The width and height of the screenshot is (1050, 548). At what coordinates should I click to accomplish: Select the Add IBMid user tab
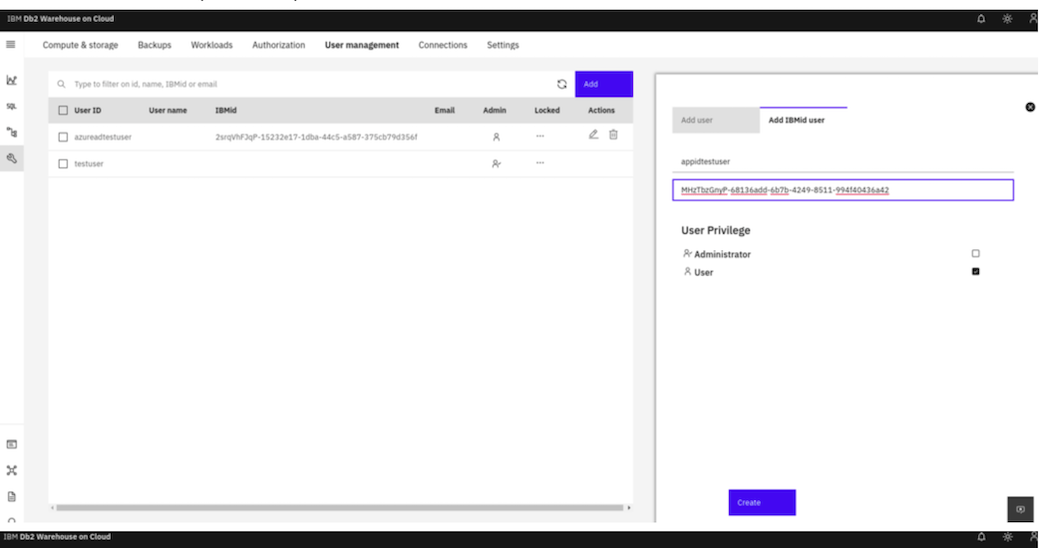(x=803, y=120)
